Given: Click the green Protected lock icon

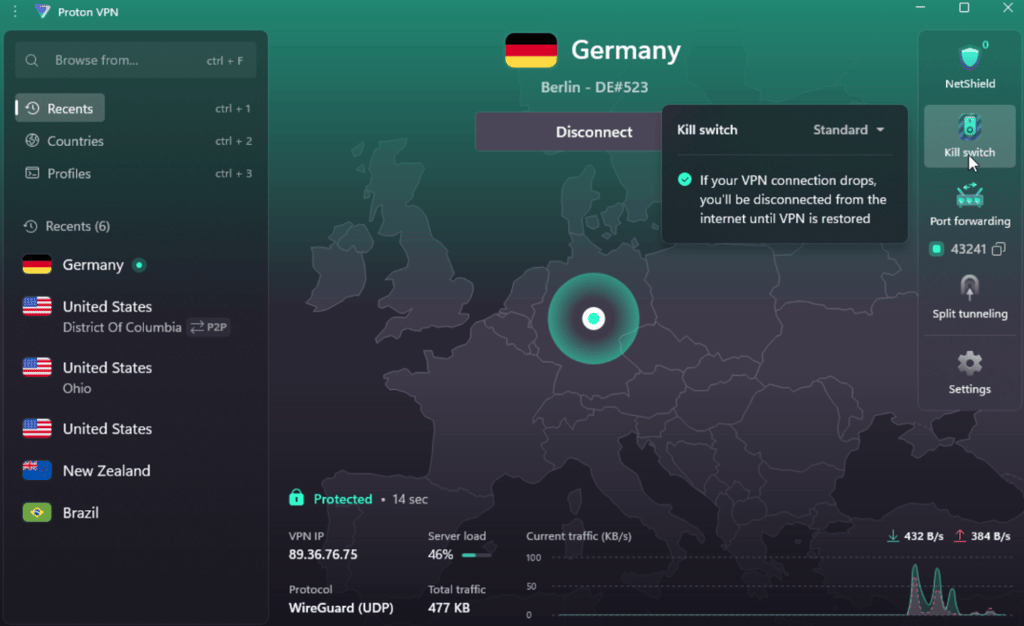Looking at the screenshot, I should click(x=296, y=497).
